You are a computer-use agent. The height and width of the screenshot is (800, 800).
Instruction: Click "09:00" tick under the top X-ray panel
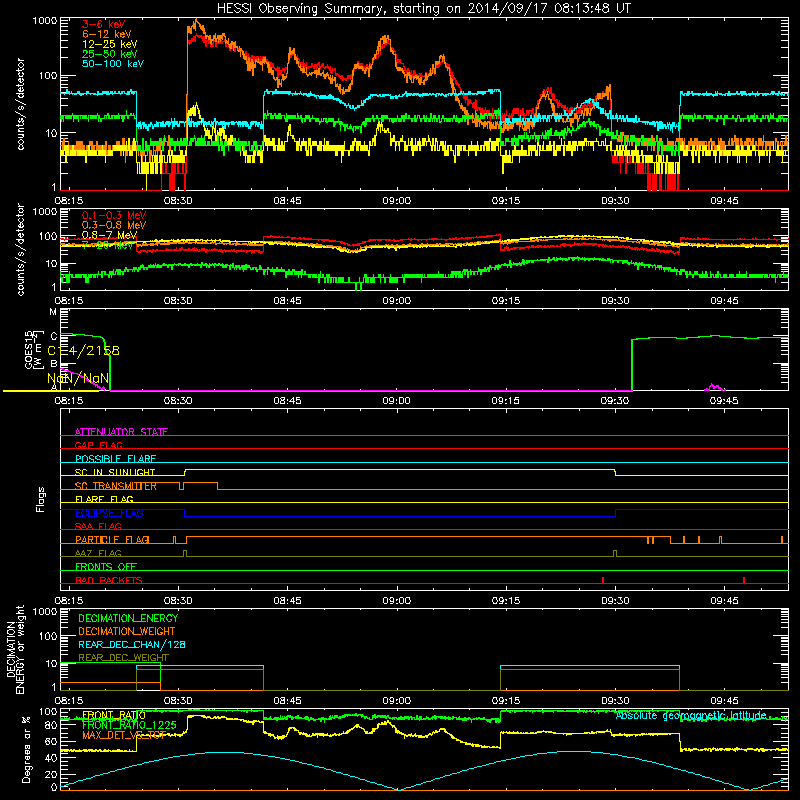(x=396, y=201)
